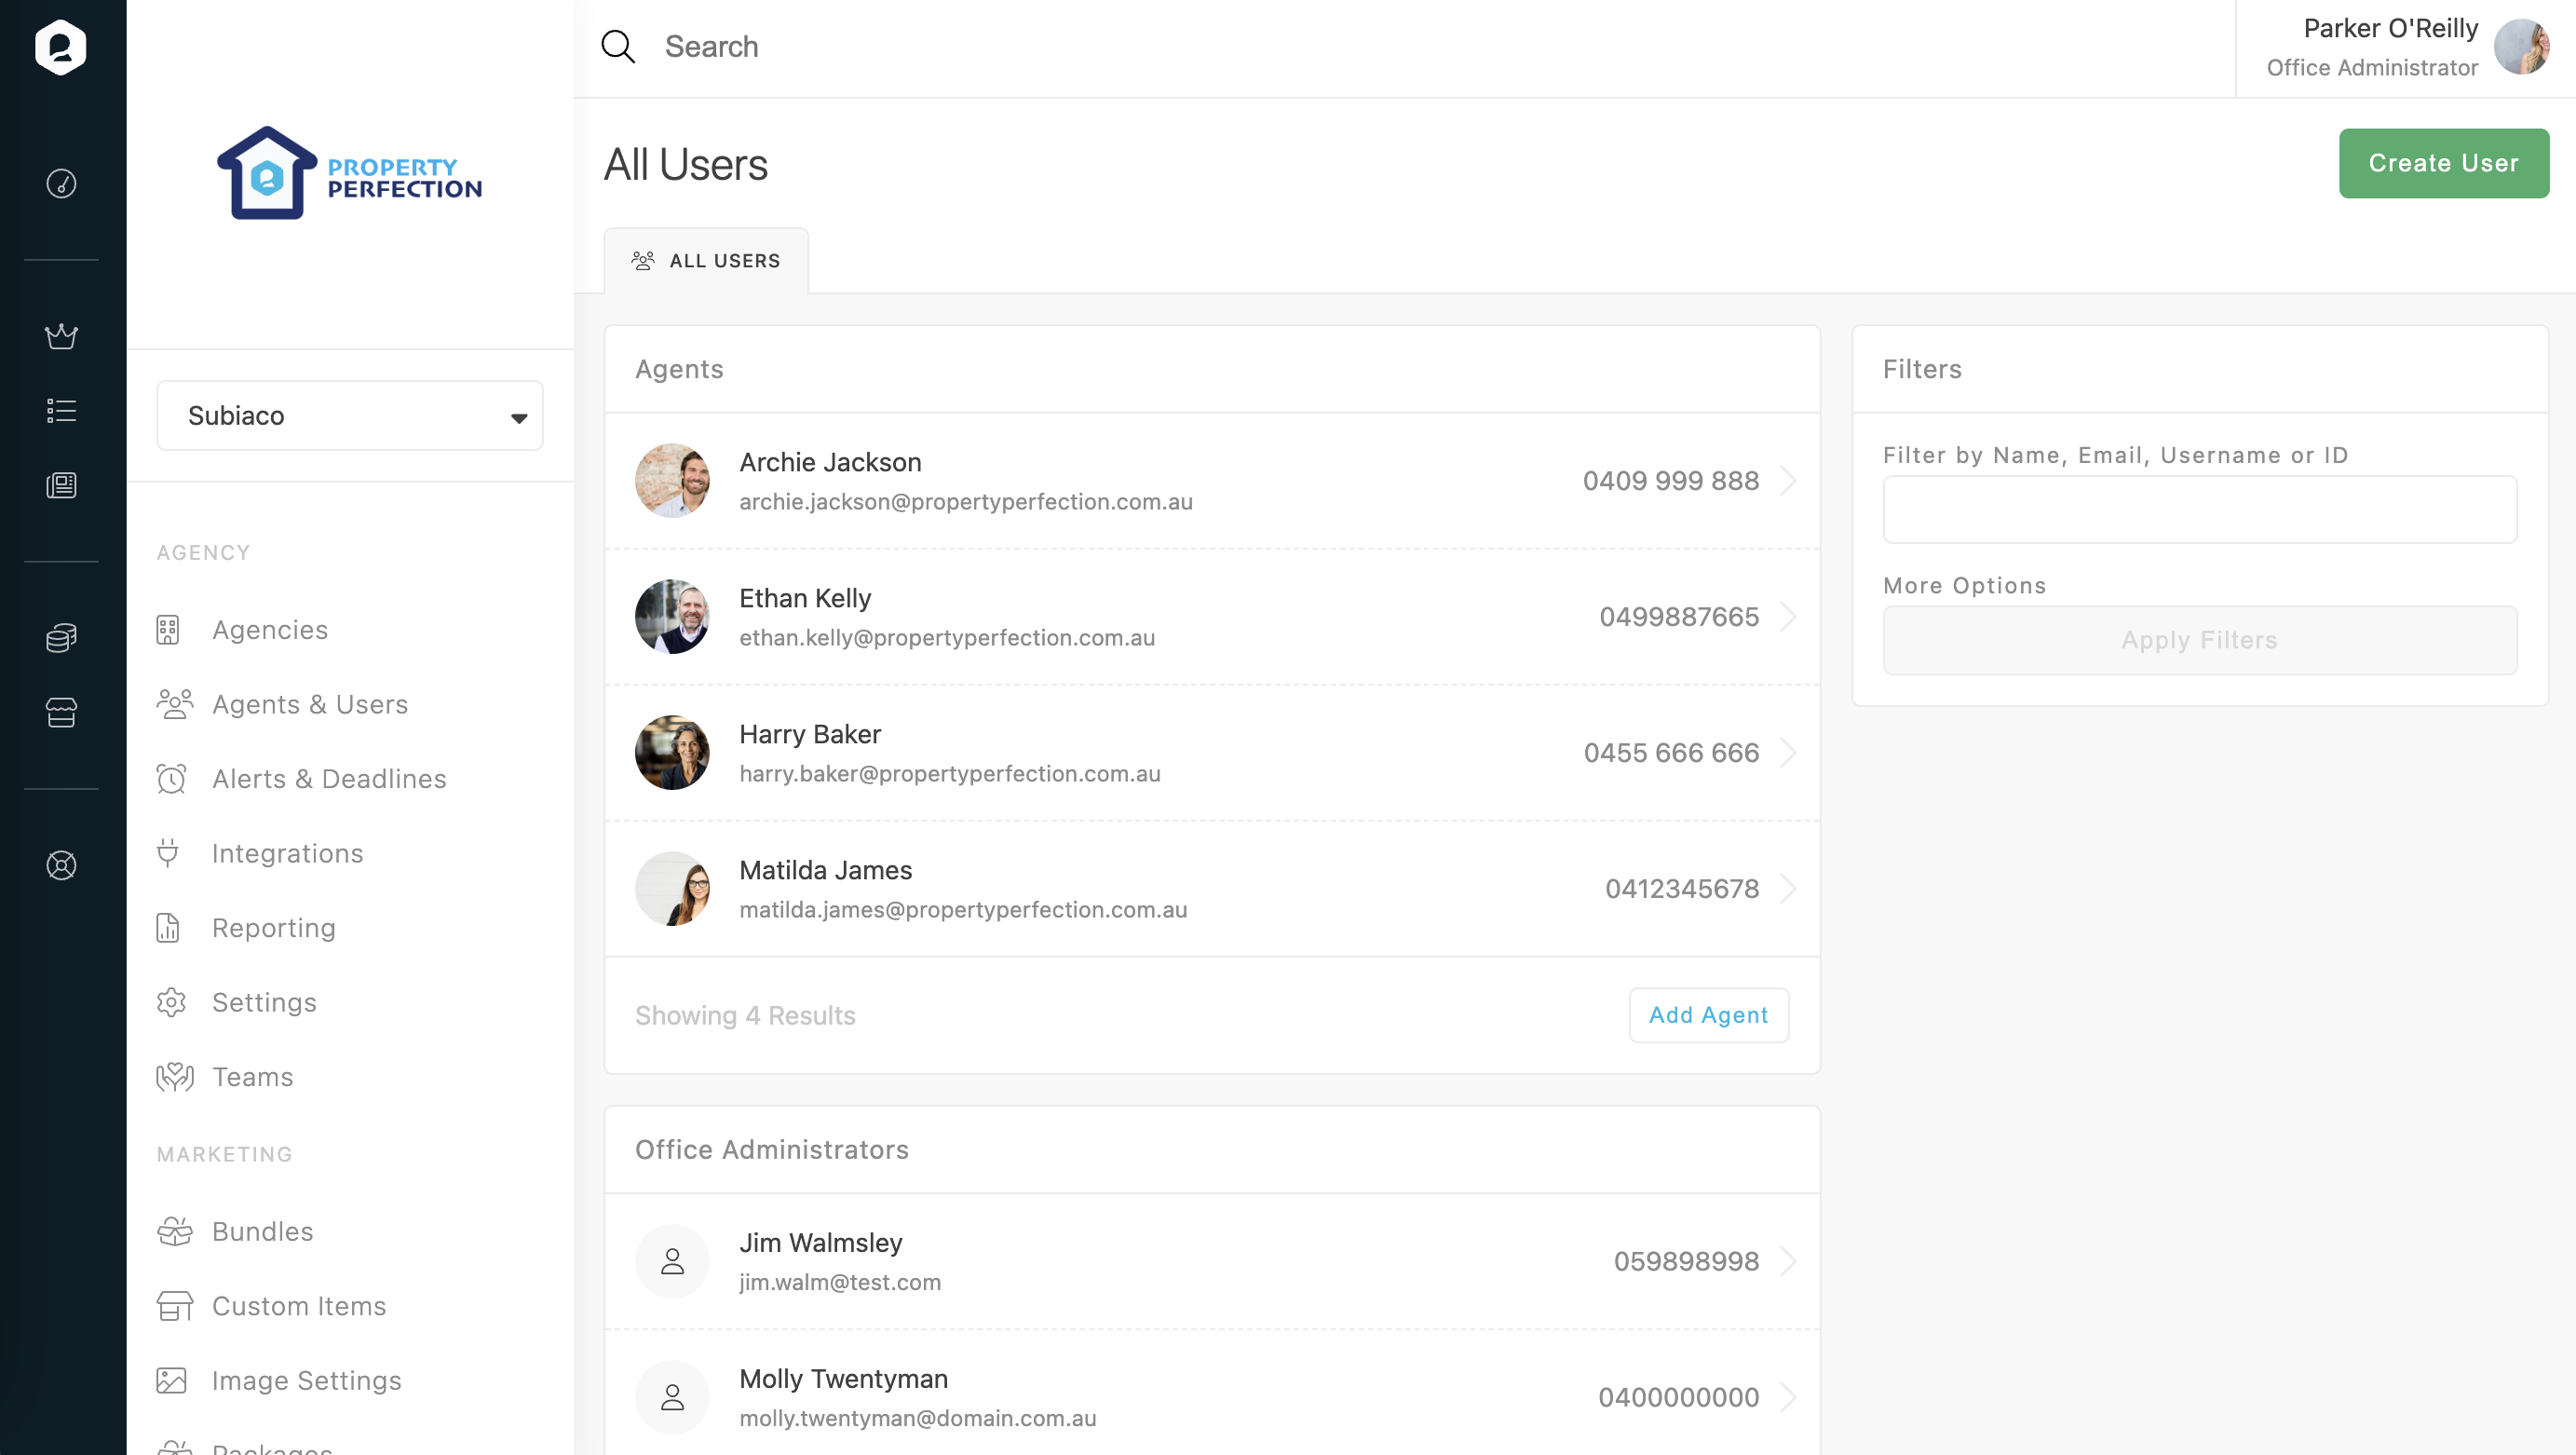
Task: Expand Matilda James row chevron
Action: (x=1789, y=889)
